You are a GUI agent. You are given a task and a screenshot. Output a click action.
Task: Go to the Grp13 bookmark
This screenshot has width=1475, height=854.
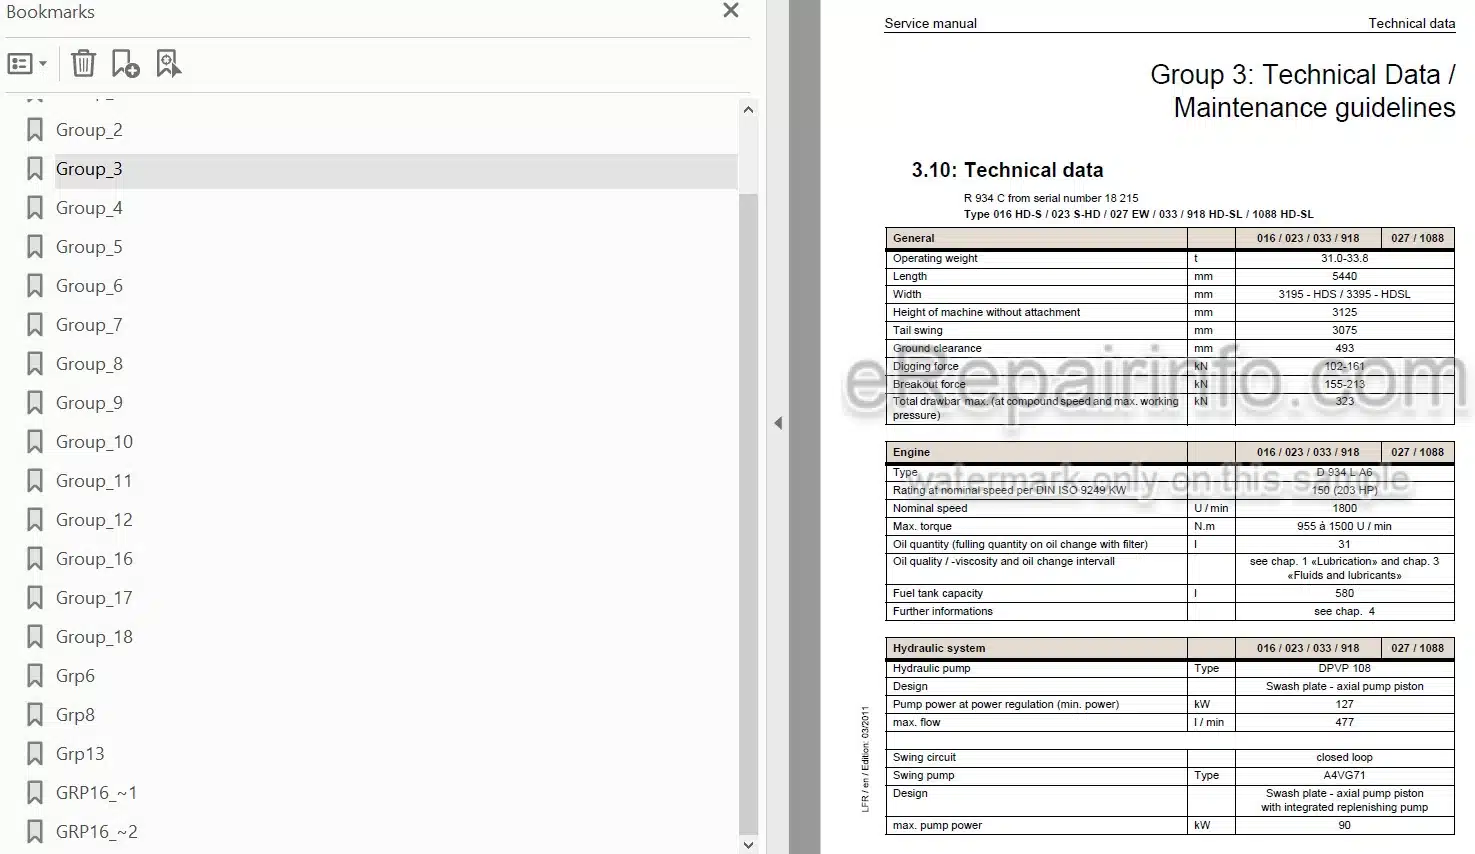[x=80, y=754]
